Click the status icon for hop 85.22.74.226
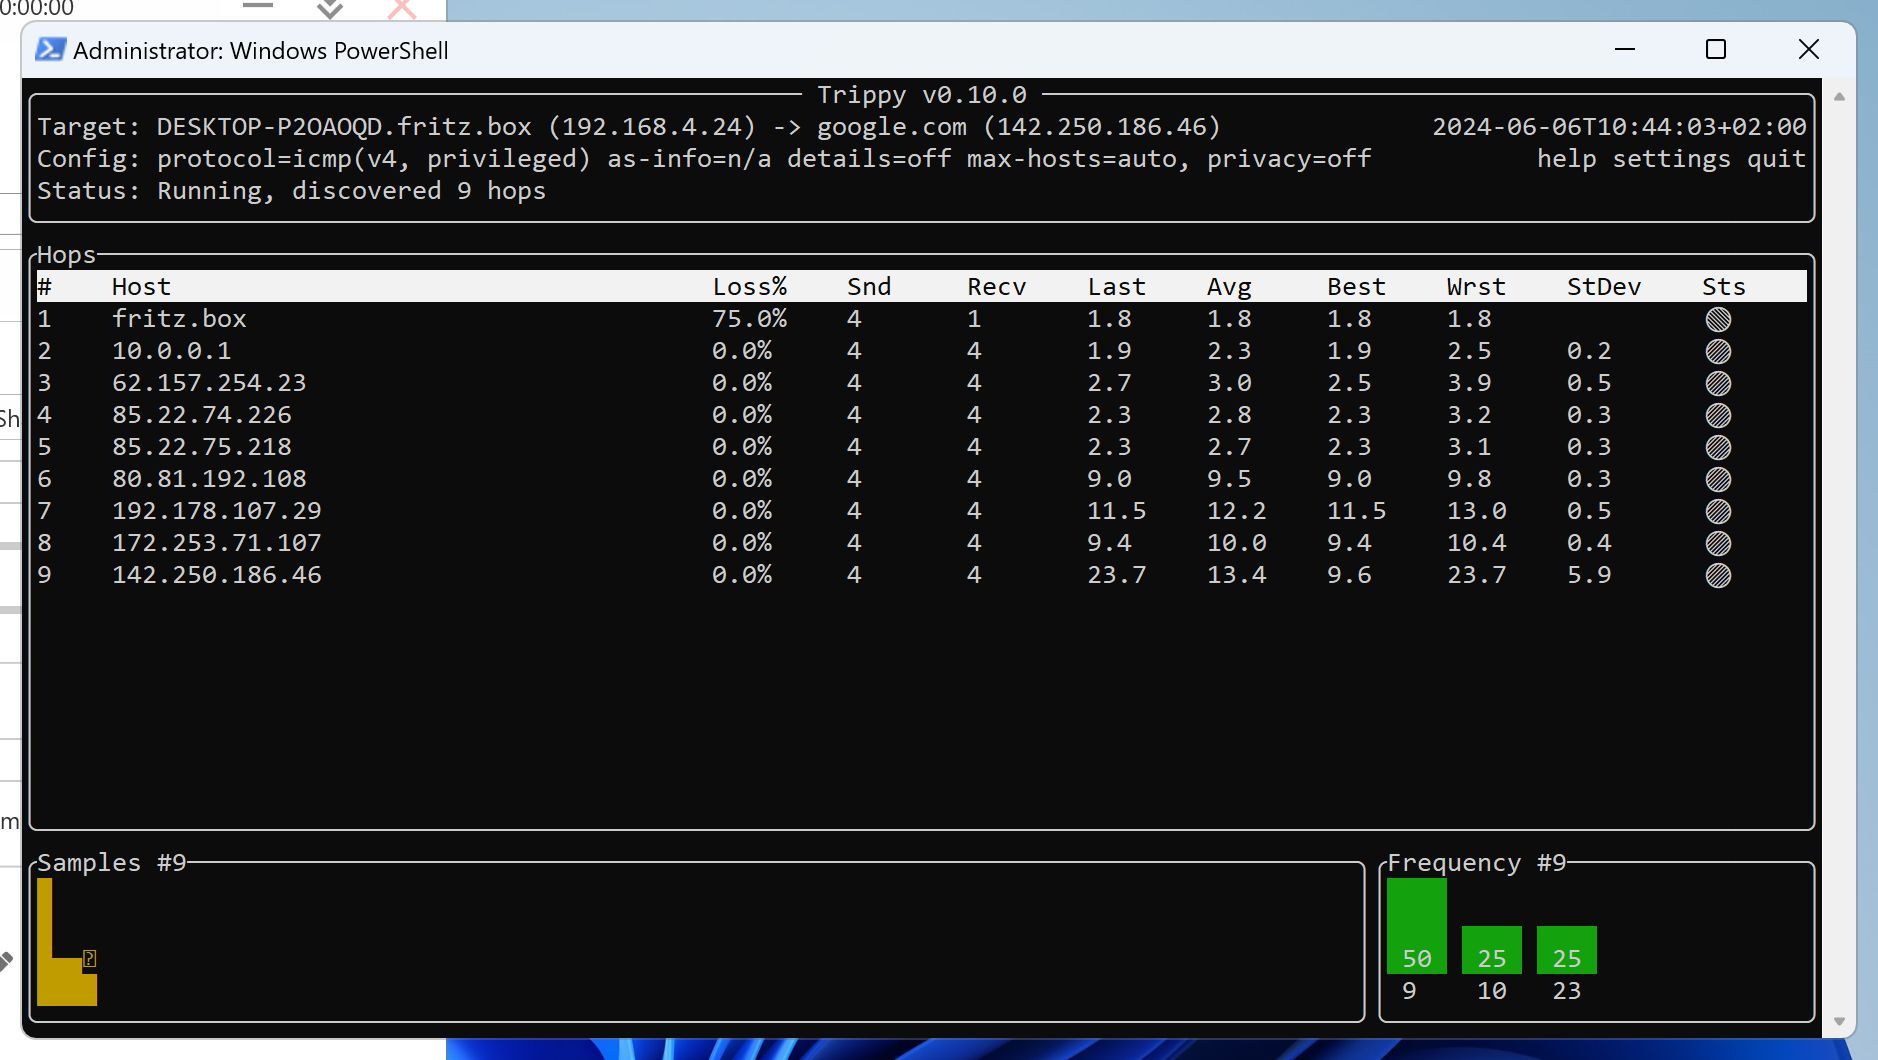 (x=1718, y=415)
